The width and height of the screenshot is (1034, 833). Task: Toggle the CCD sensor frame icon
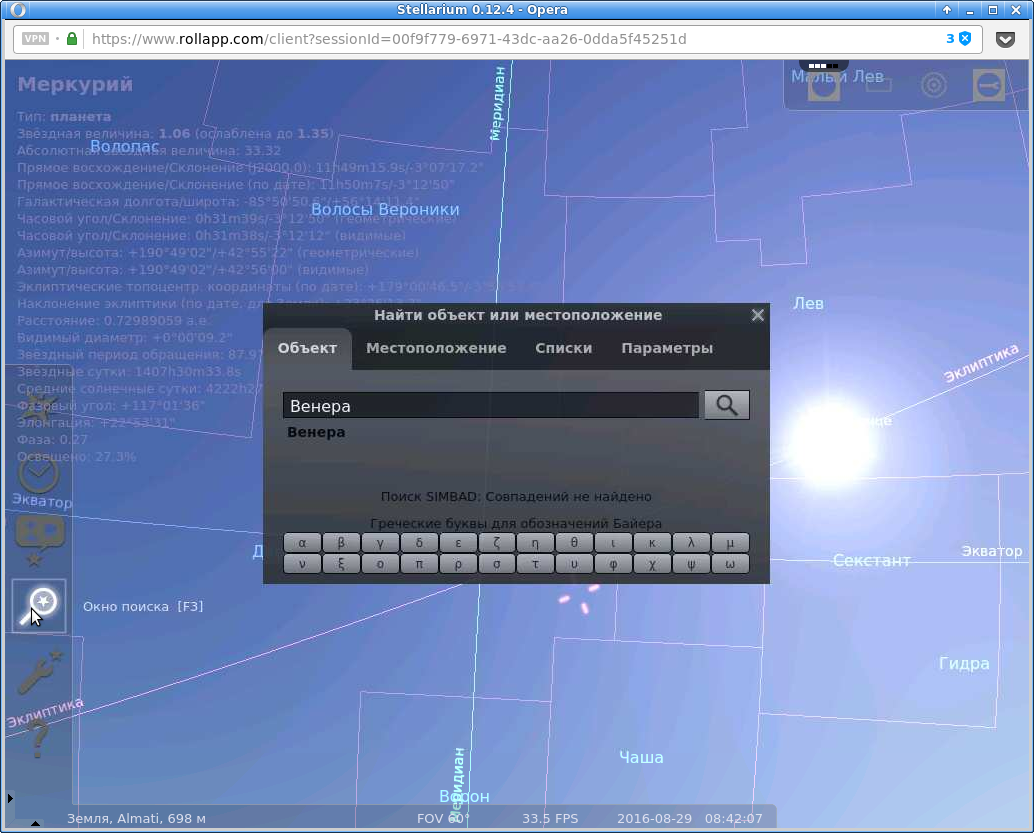(878, 85)
